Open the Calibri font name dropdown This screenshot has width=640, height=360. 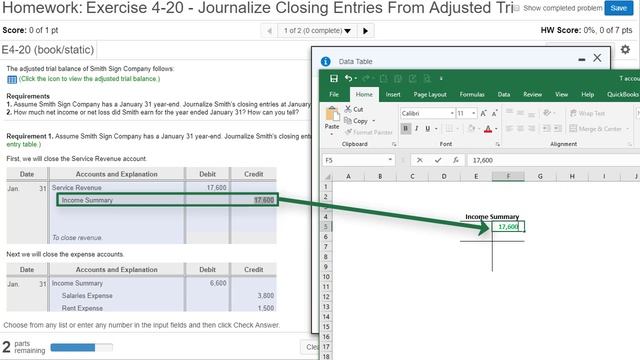(x=452, y=113)
